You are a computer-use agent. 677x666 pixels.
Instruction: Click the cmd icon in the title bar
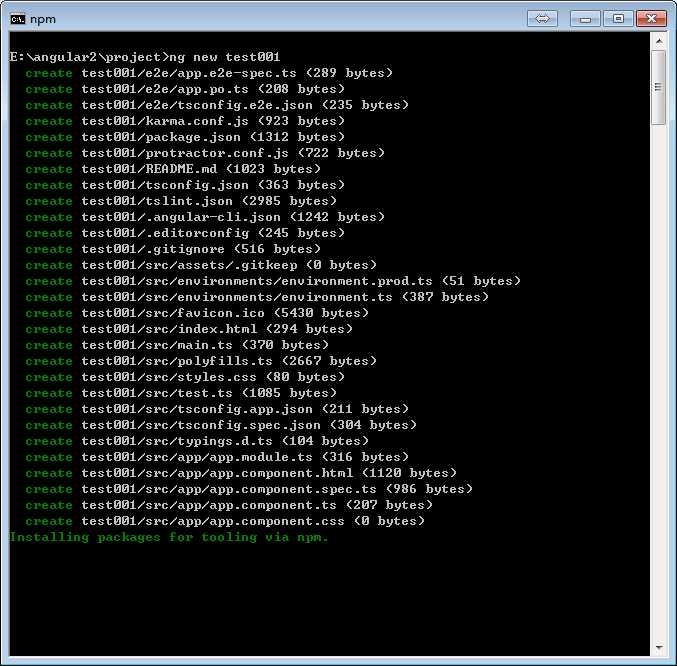(18, 19)
